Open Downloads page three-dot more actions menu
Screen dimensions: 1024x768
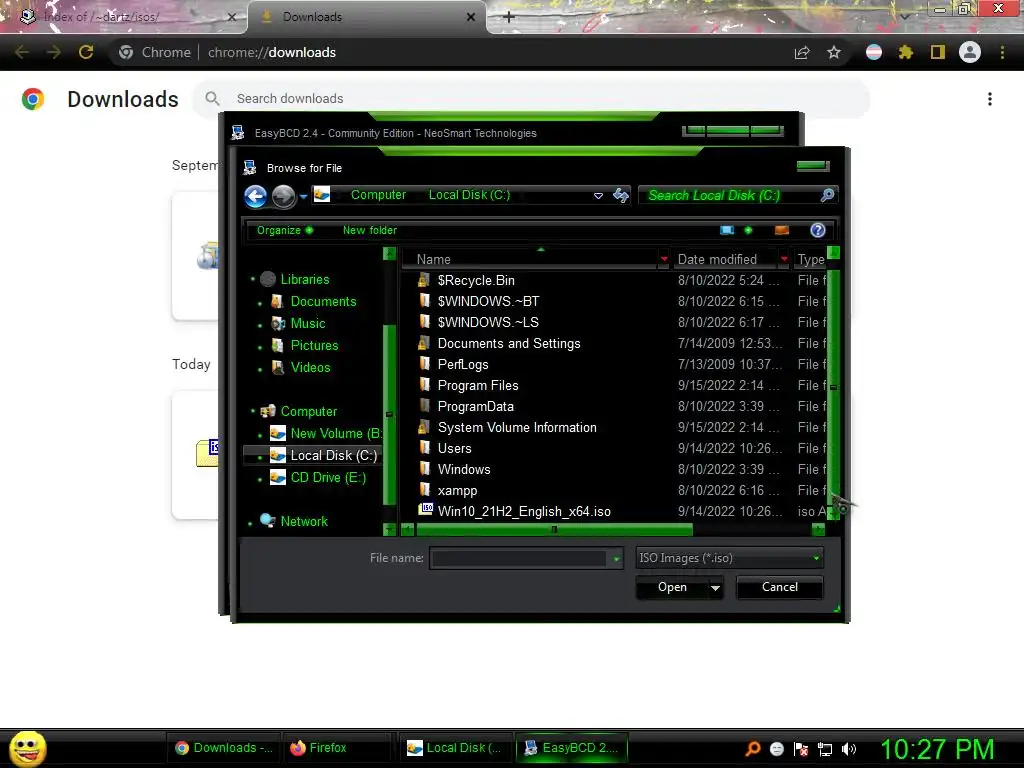[x=990, y=99]
